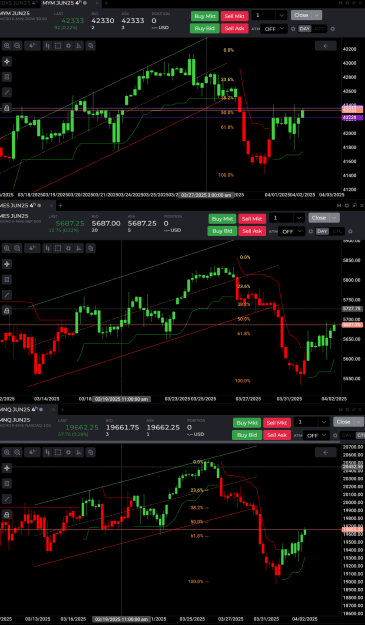Viewport: 365px width, 625px height.
Task: Click Close position for MYM
Action: (302, 15)
